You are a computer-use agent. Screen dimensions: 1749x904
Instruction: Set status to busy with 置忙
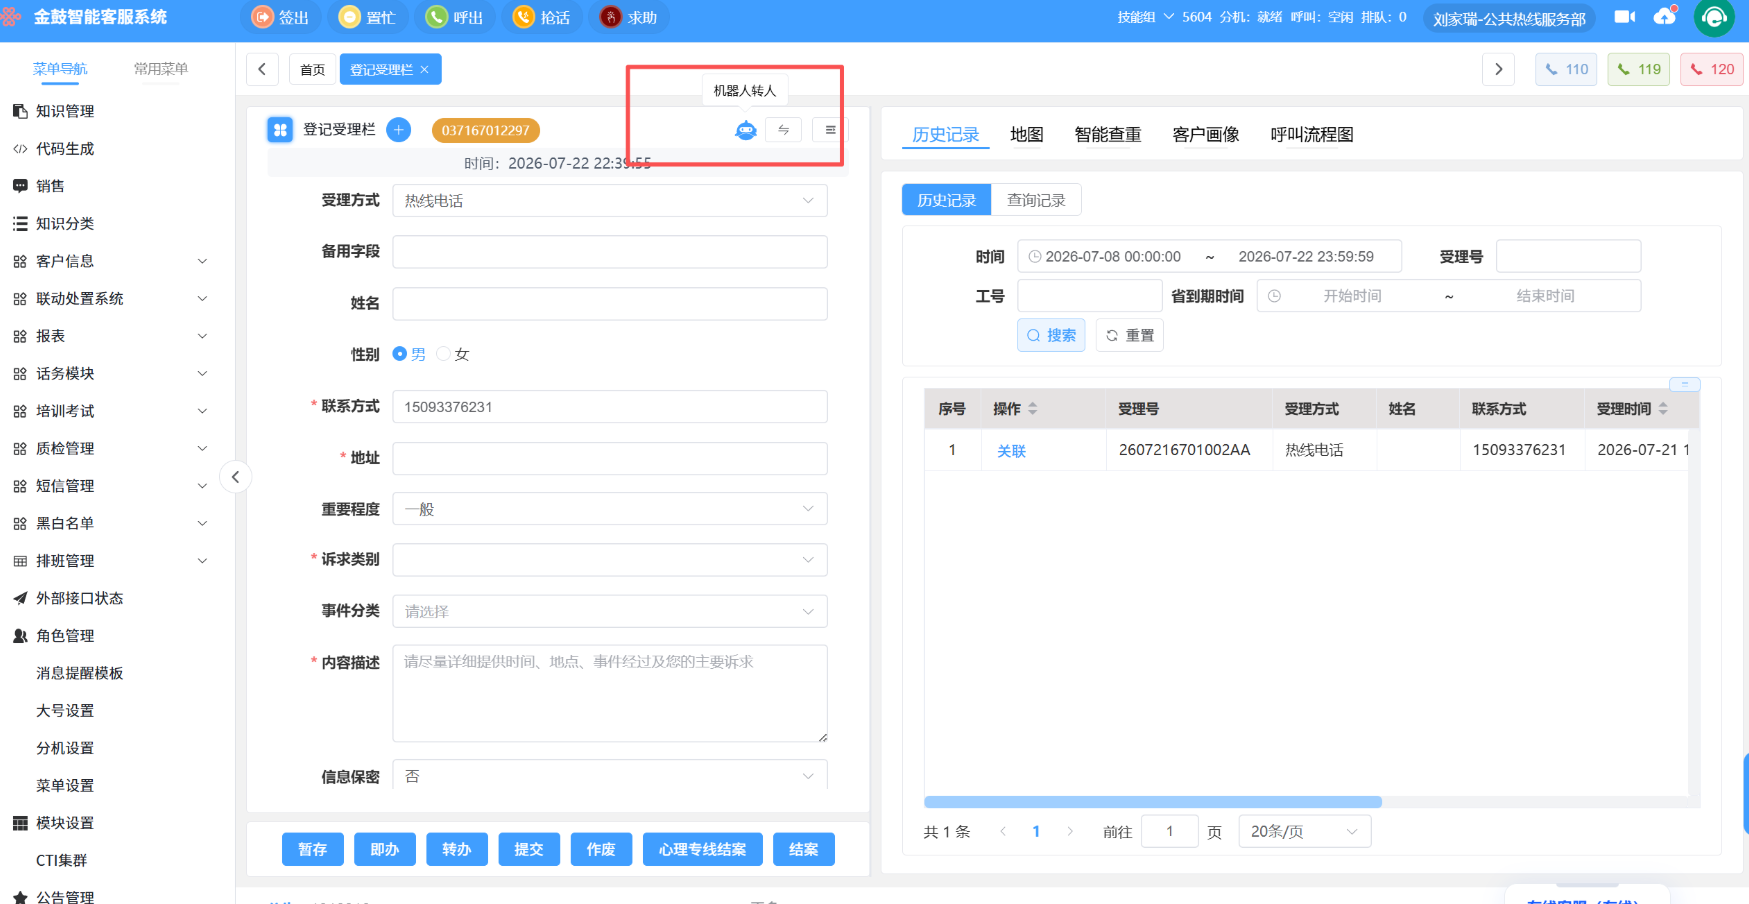coord(367,17)
